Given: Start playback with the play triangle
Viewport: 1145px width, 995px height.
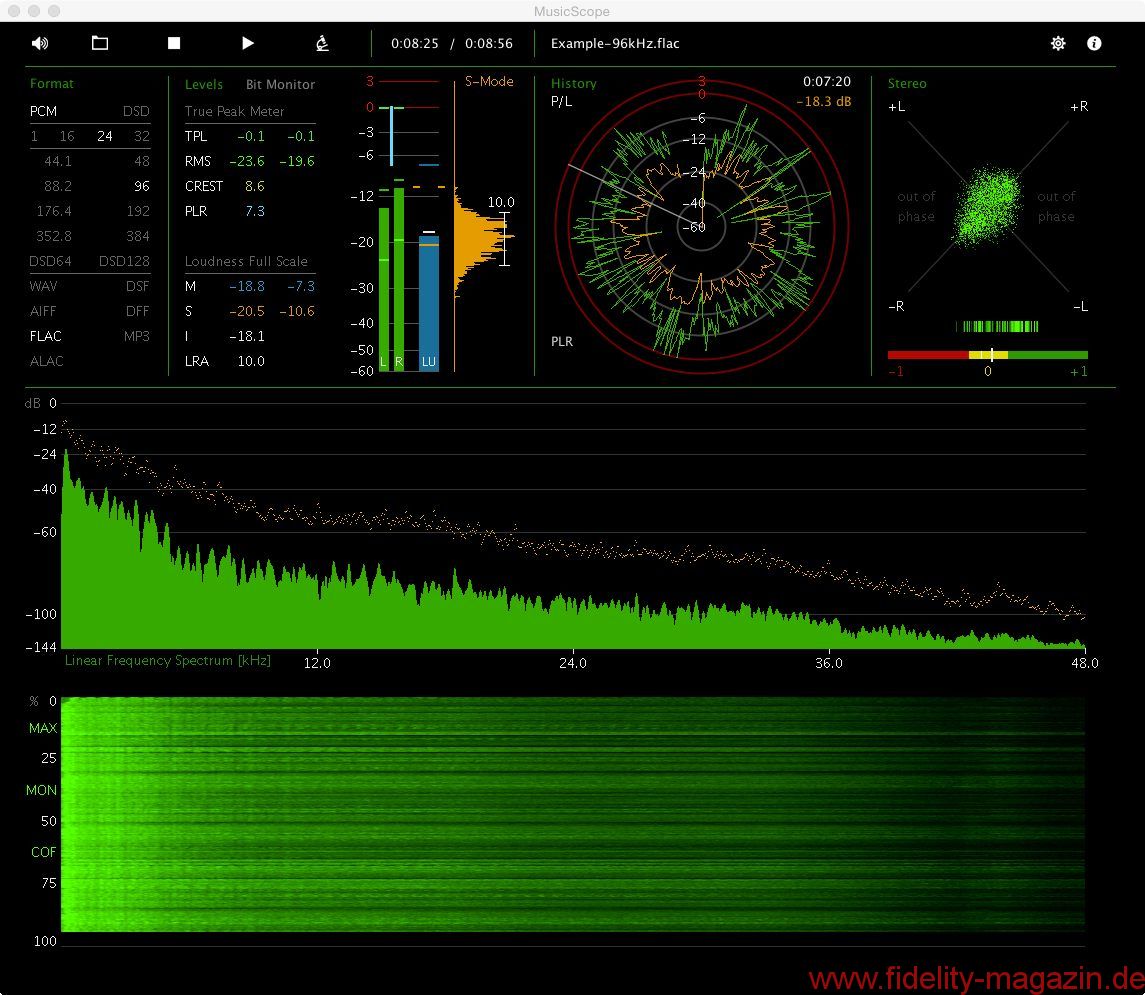Looking at the screenshot, I should (x=248, y=43).
